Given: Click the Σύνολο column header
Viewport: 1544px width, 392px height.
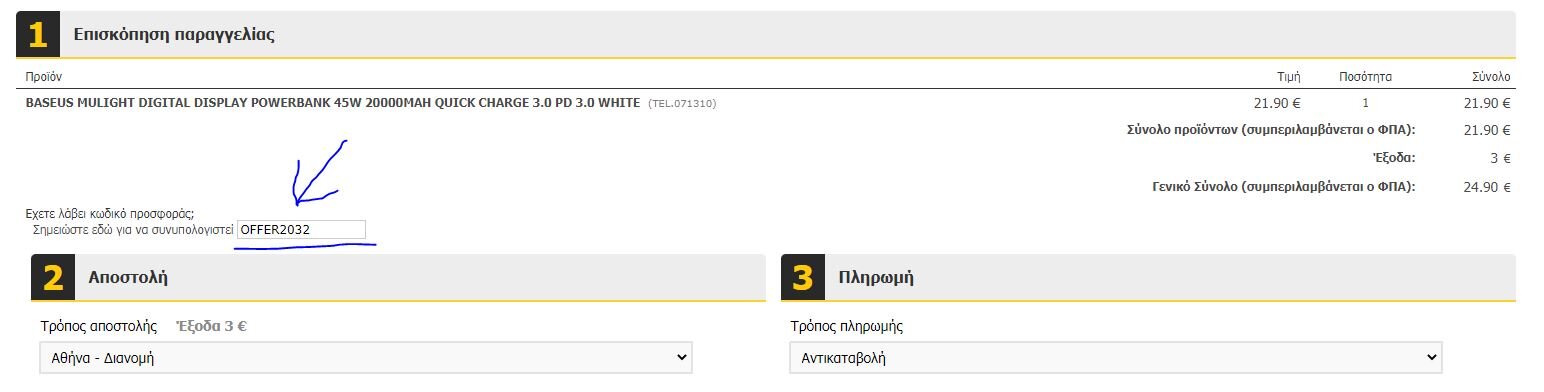Looking at the screenshot, I should 1491,77.
